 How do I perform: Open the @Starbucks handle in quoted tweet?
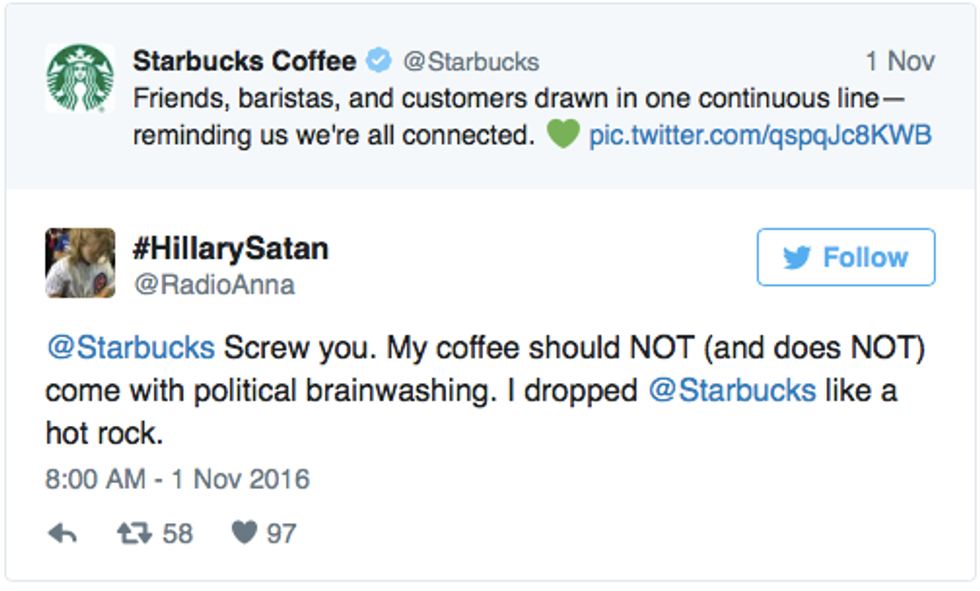tap(470, 62)
